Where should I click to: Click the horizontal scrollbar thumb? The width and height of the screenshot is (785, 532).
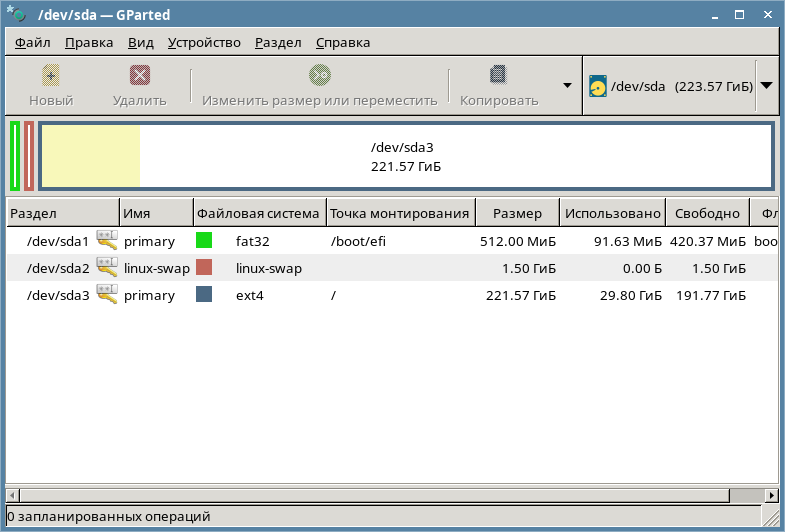(374, 495)
